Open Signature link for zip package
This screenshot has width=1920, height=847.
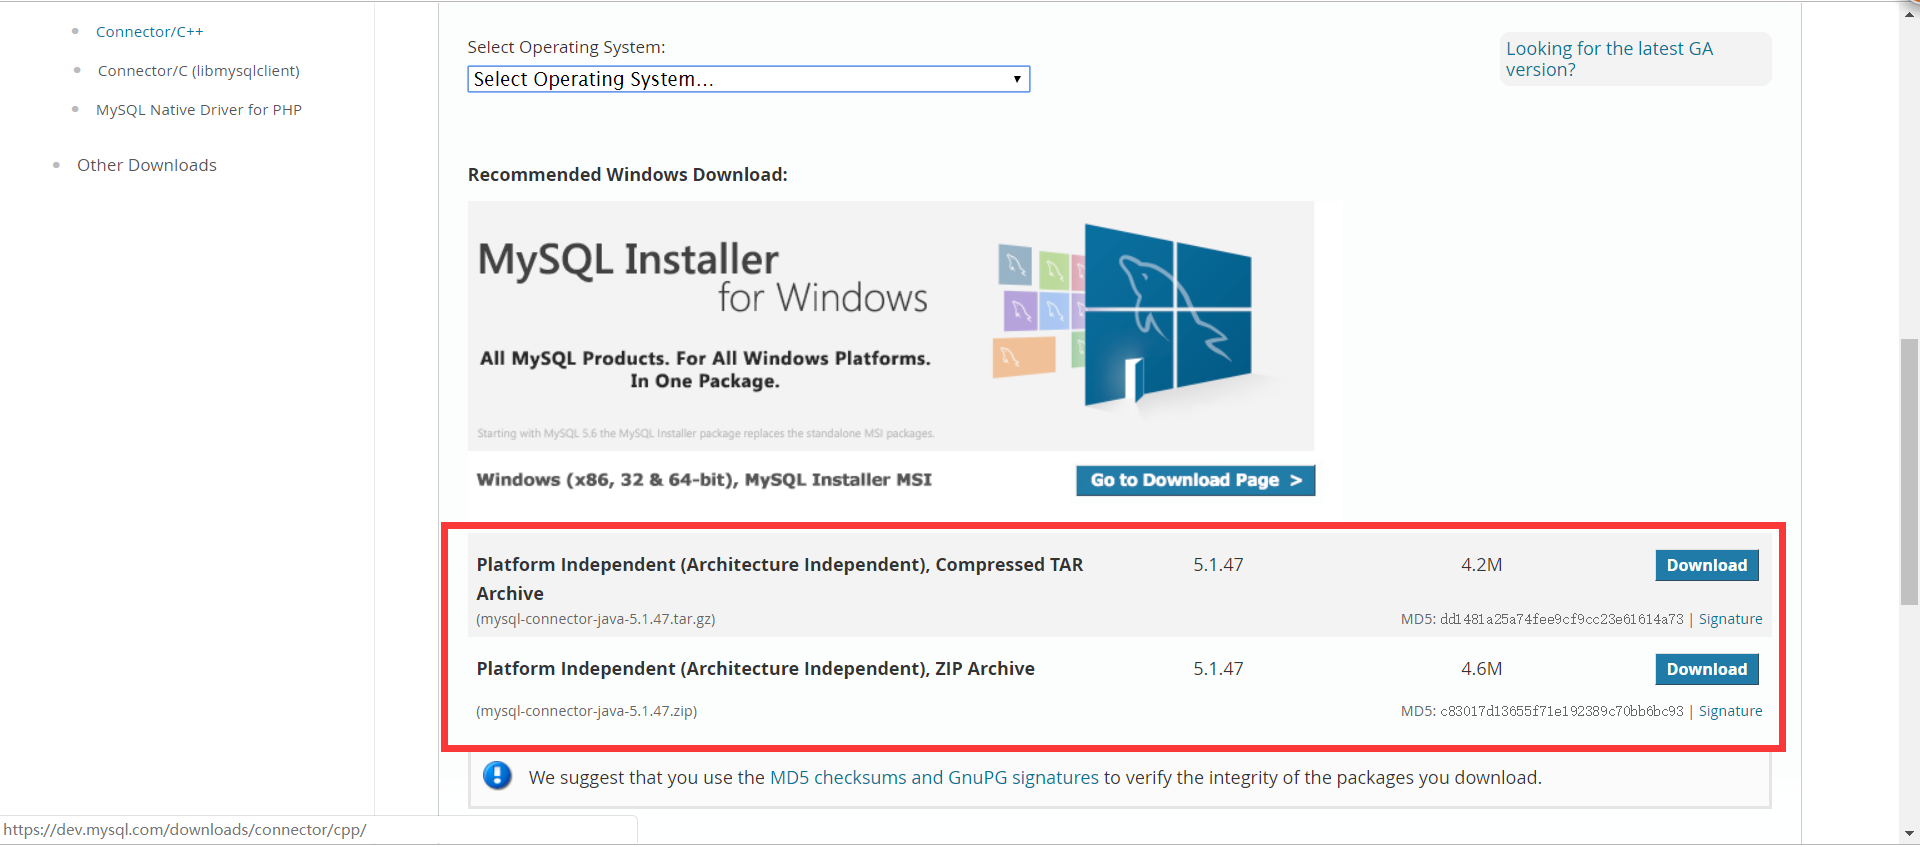coord(1730,711)
